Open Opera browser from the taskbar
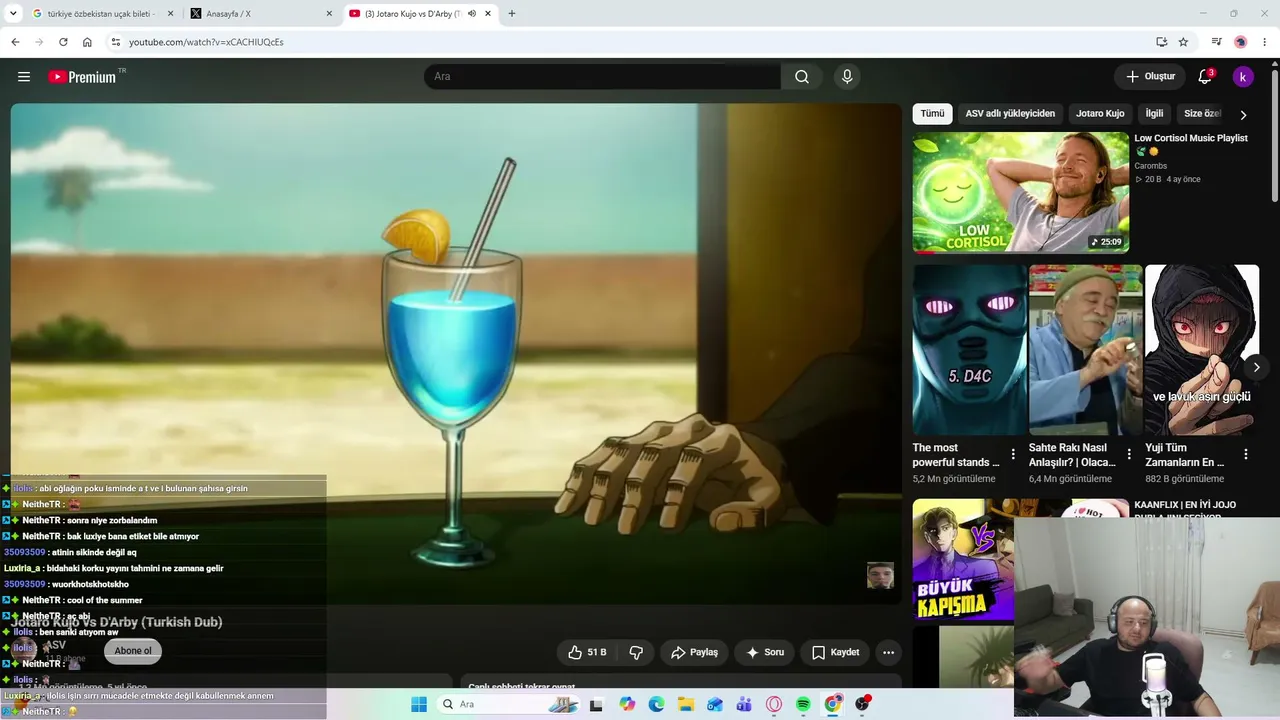Screen dimensions: 1280x720 (773, 704)
